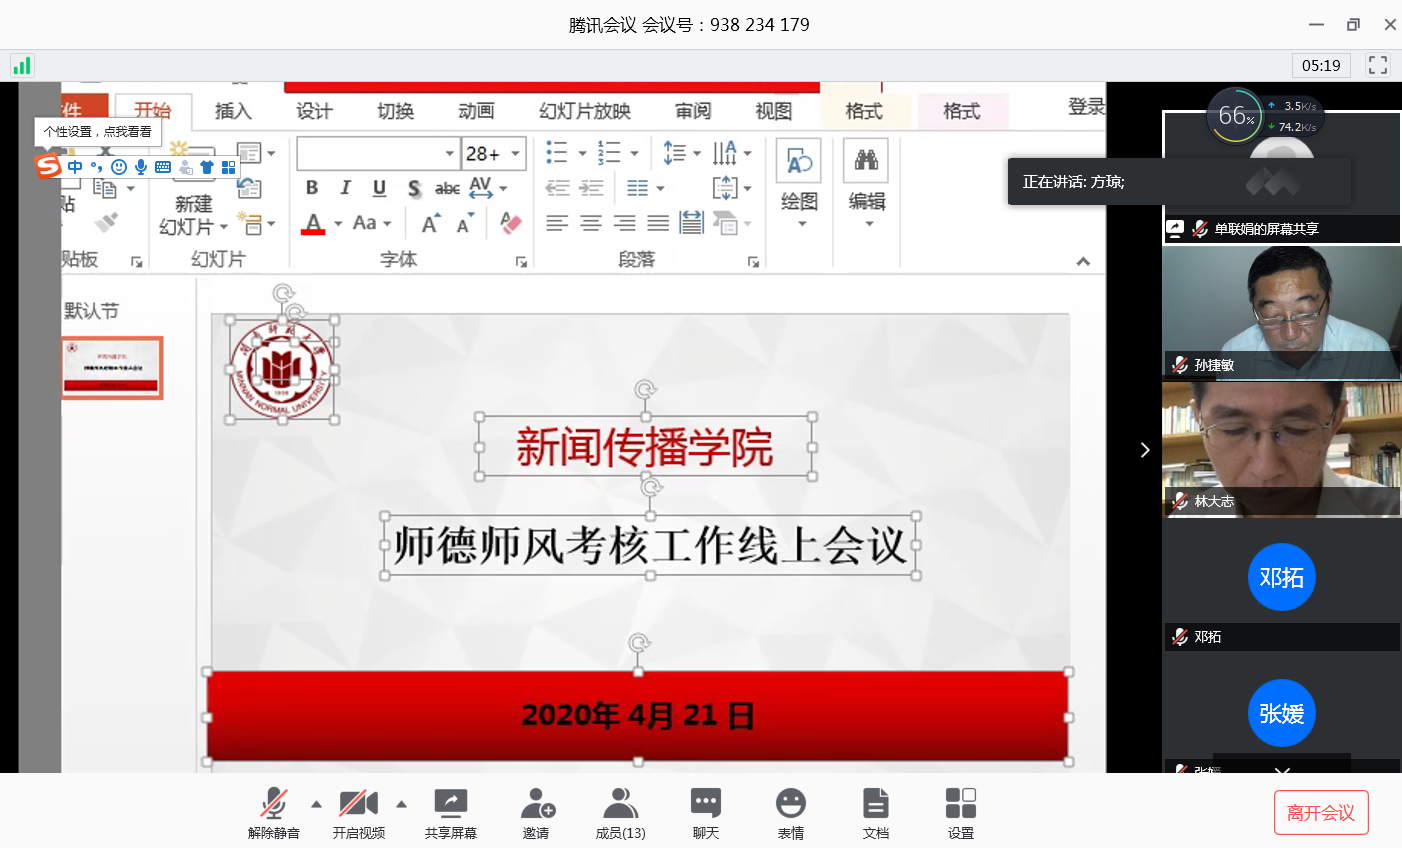Enter full screen mode icon
Viewport: 1402px width, 848px height.
pos(1378,65)
